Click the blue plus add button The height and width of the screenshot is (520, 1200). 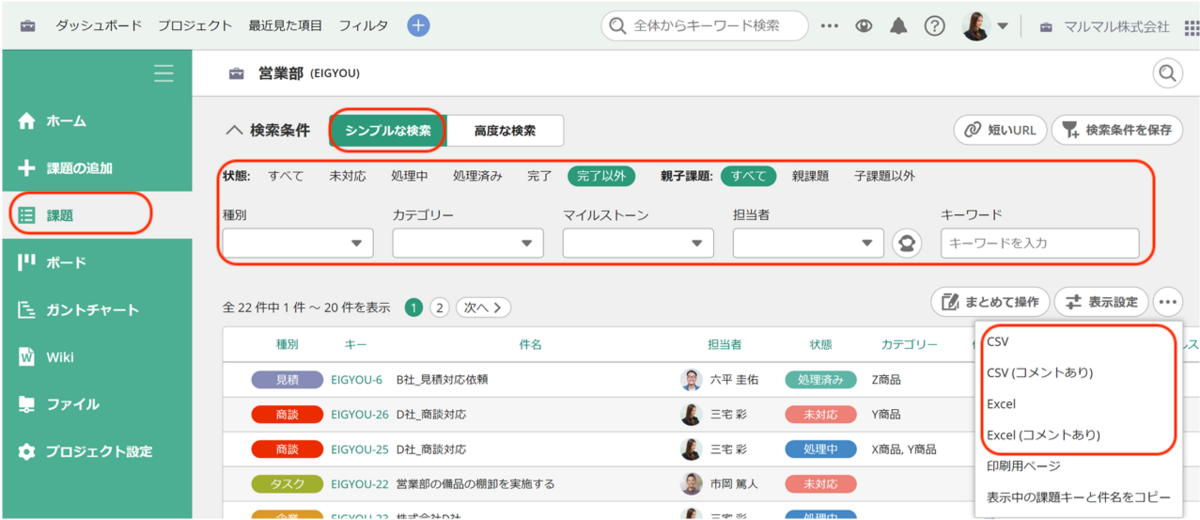(419, 26)
